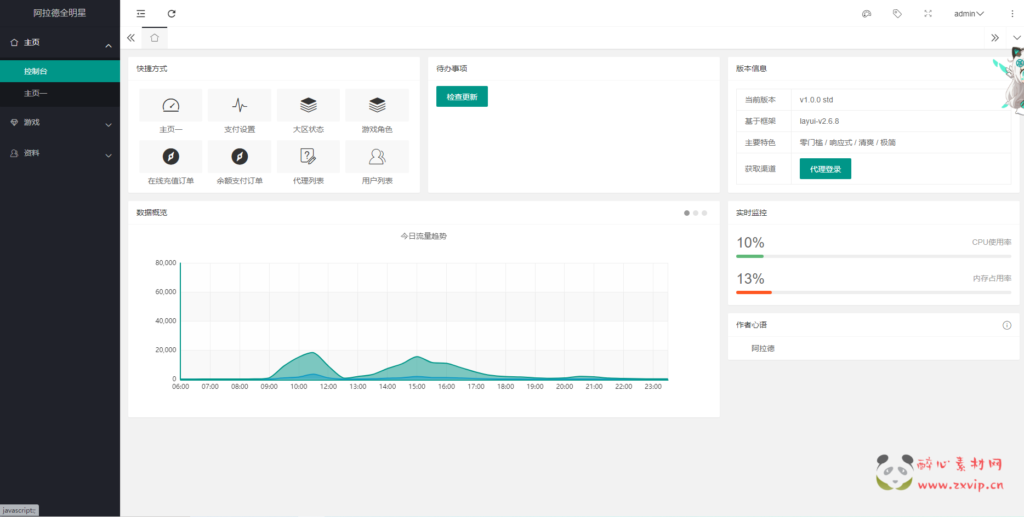This screenshot has width=1024, height=517.
Task: Enter fullscreen using the header fullscreen icon
Action: (928, 13)
